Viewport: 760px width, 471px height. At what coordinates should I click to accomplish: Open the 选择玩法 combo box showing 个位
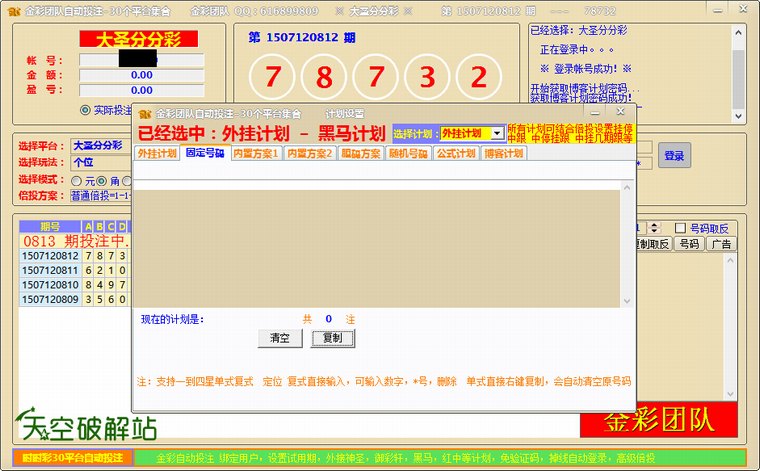point(100,162)
